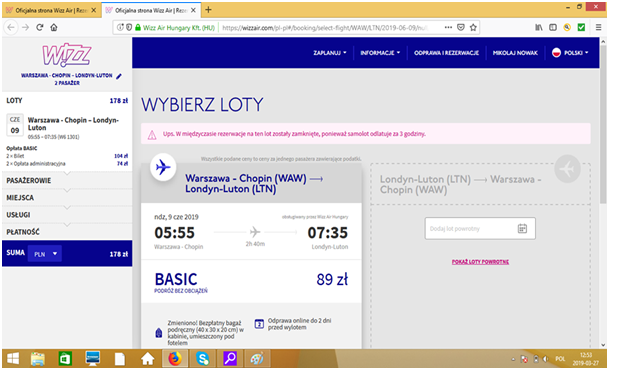Click POKAŻ LOTY POWROTNE link
Screen dimensions: 622x370
[480, 262]
